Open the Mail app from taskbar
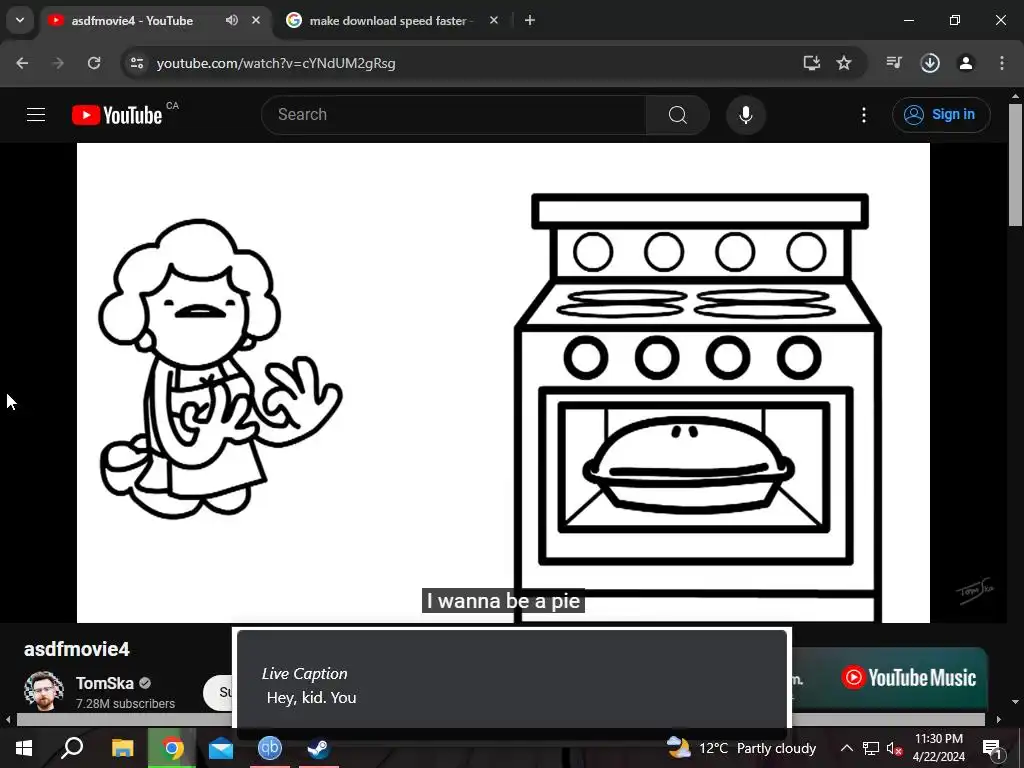 click(x=221, y=748)
